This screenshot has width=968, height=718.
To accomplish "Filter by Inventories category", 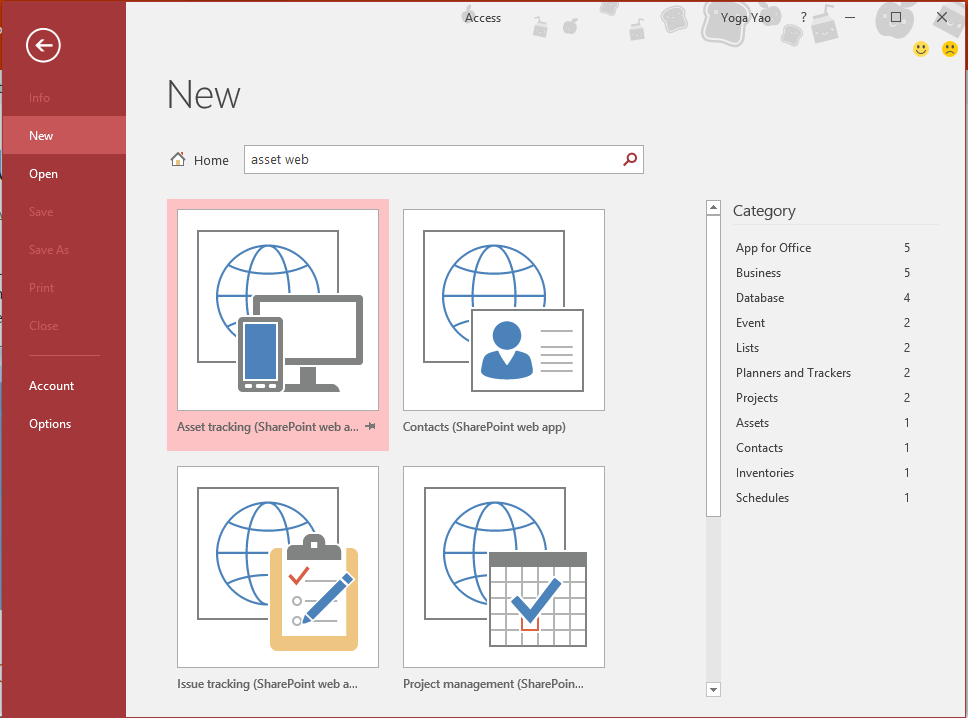I will [x=823, y=472].
